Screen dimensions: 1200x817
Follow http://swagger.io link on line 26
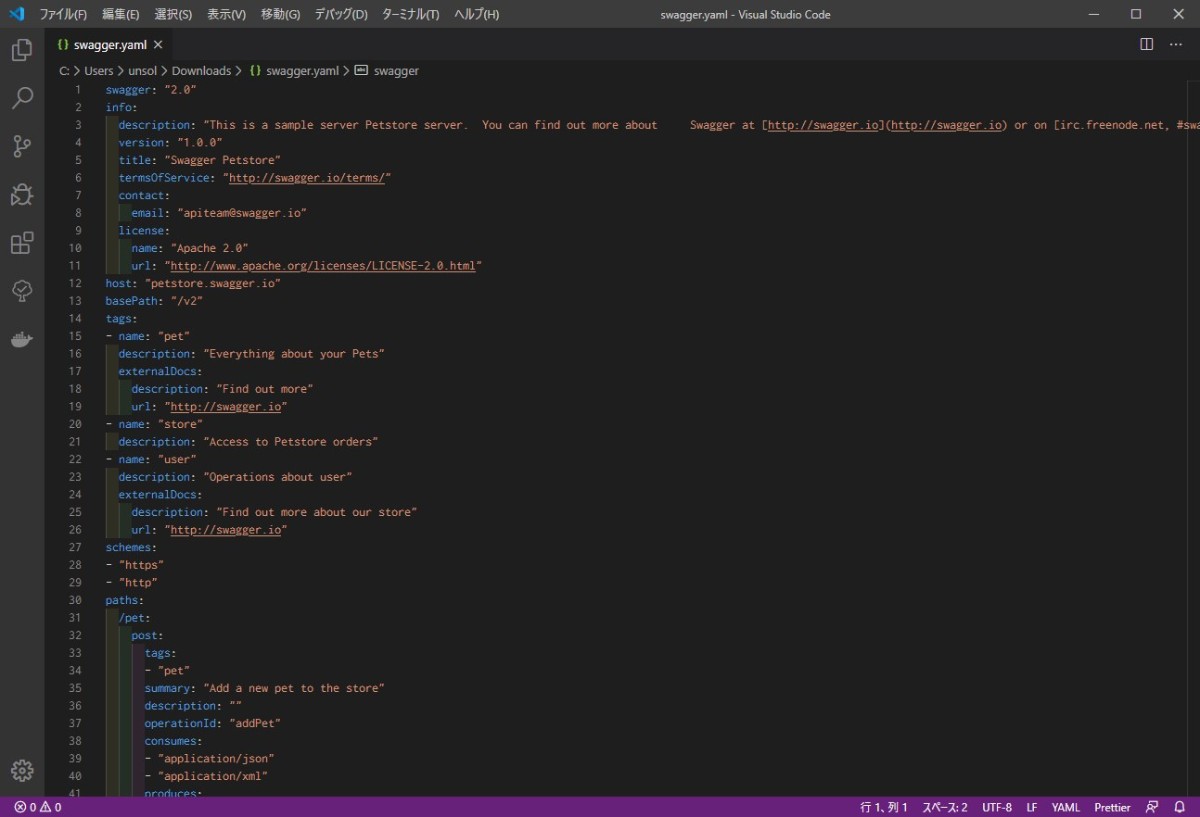coord(225,530)
